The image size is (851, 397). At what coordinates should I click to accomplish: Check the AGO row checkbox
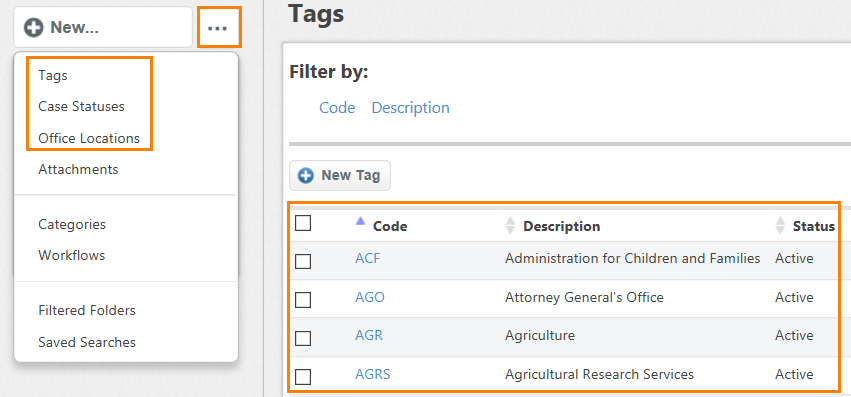point(303,300)
